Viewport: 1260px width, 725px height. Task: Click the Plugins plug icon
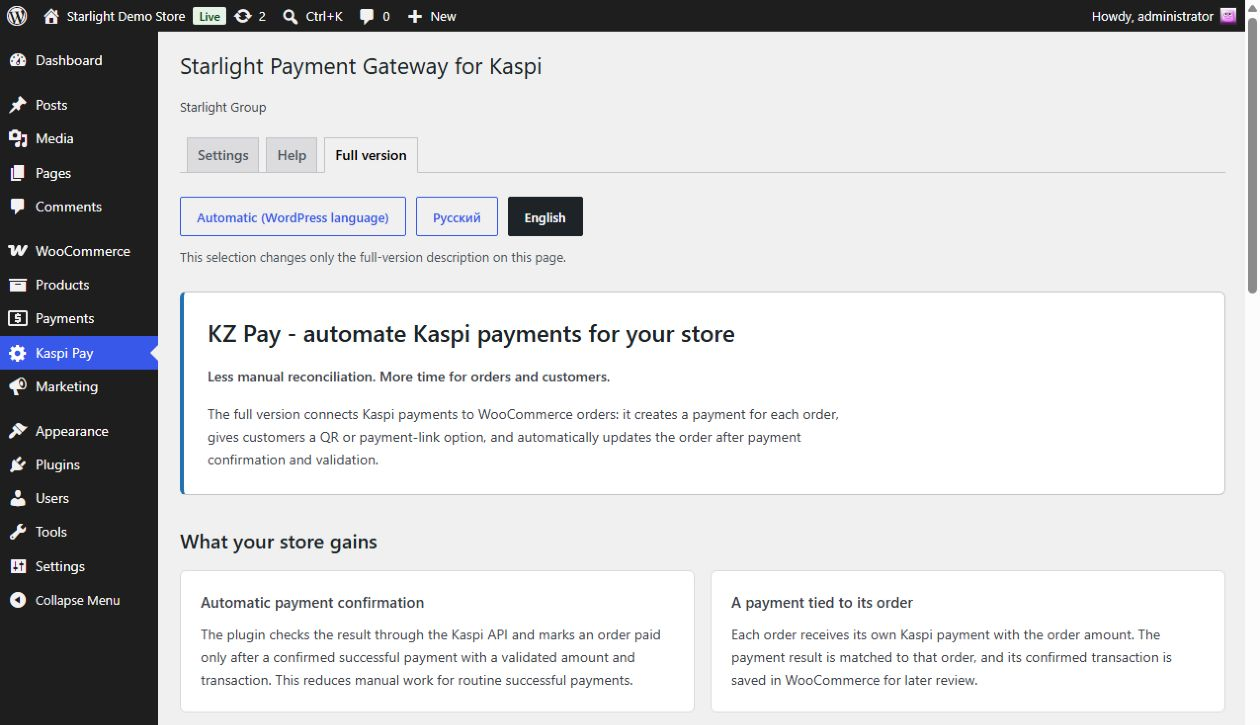18,465
